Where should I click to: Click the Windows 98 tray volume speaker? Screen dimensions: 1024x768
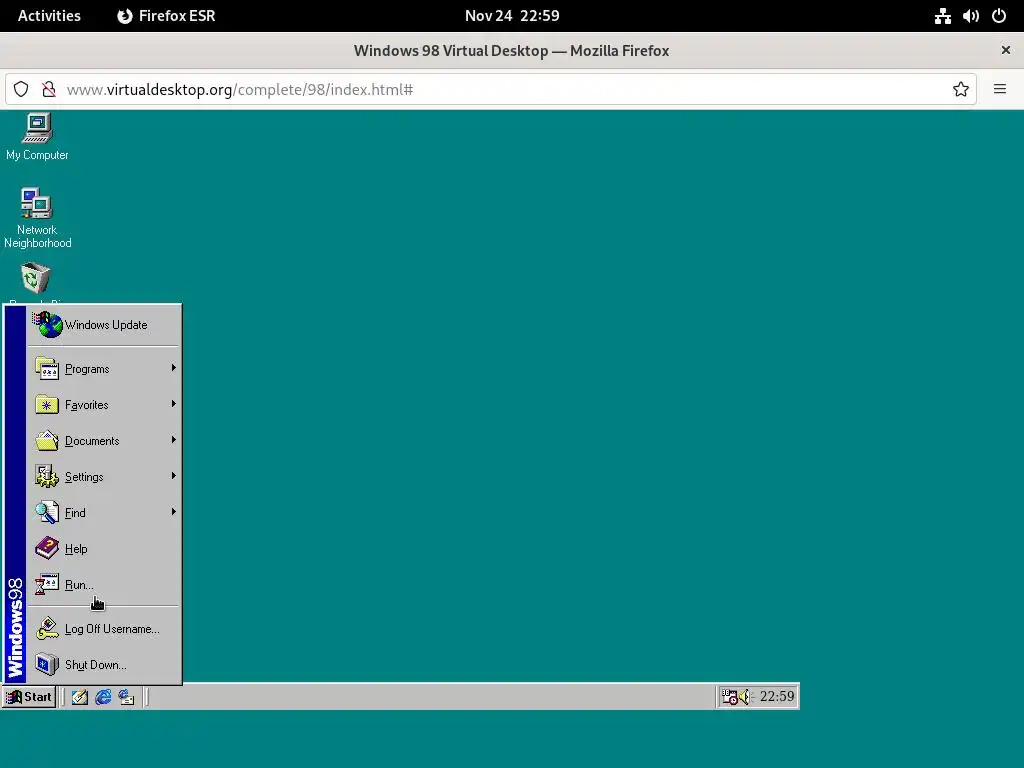coord(745,697)
